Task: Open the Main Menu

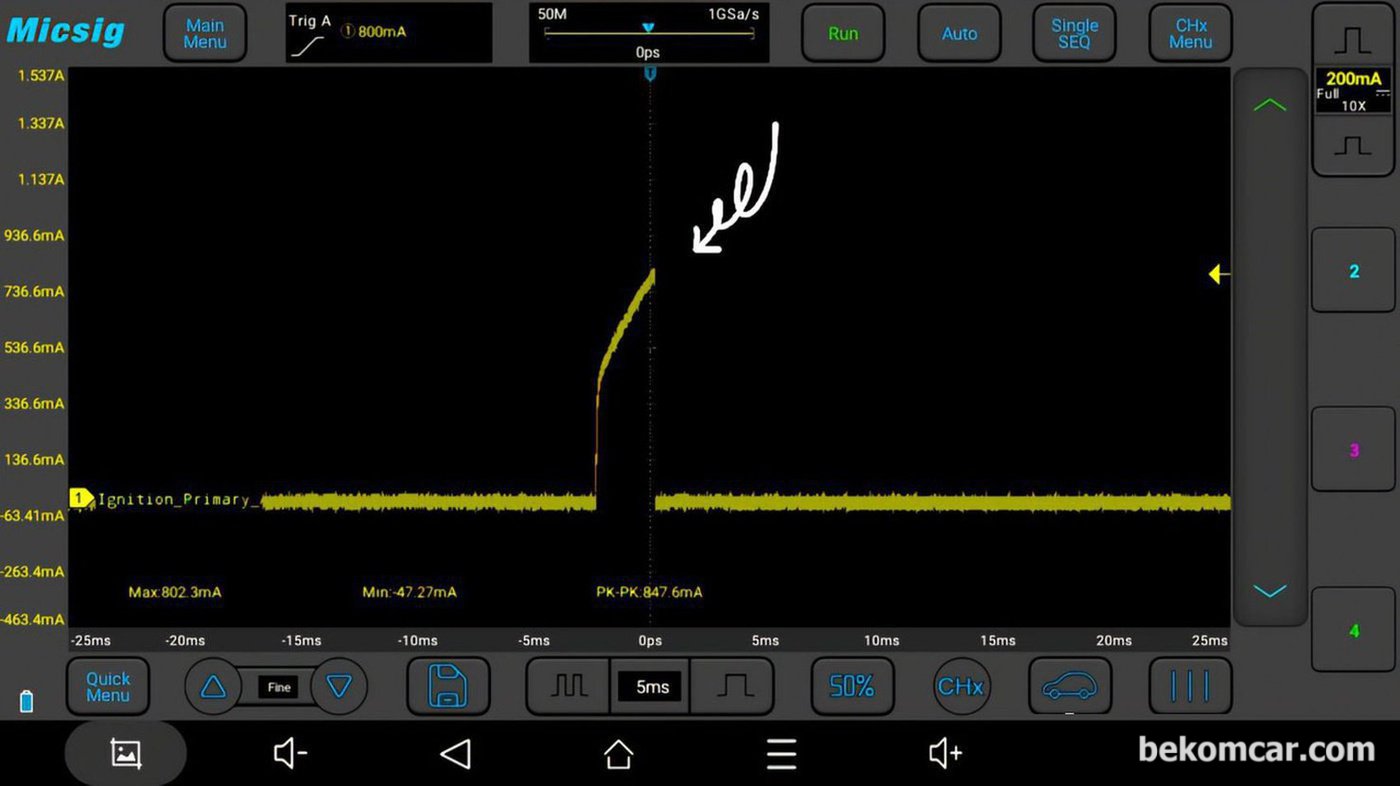Action: point(204,34)
